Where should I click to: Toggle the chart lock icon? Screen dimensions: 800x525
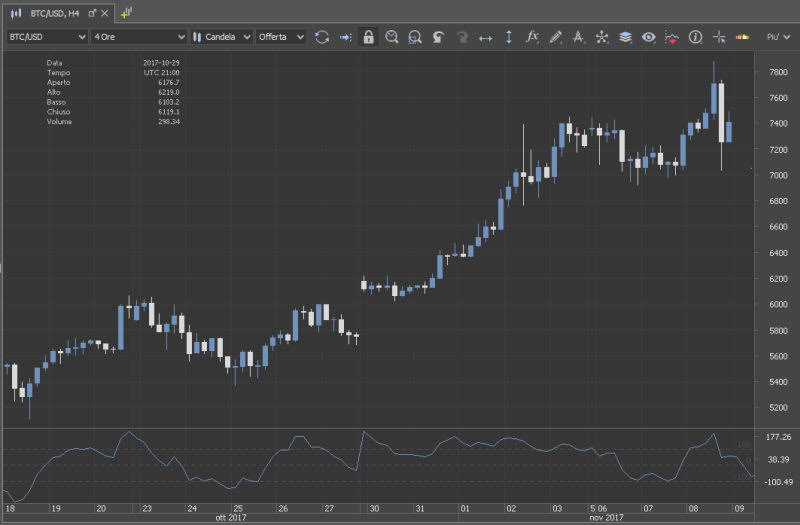368,37
